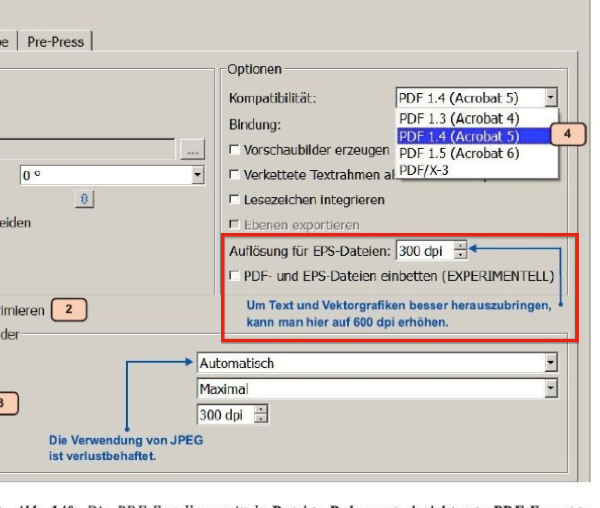Choose 'PDF 1.5 (Acrobat 6)' option
This screenshot has height=508, width=600.
point(458,153)
